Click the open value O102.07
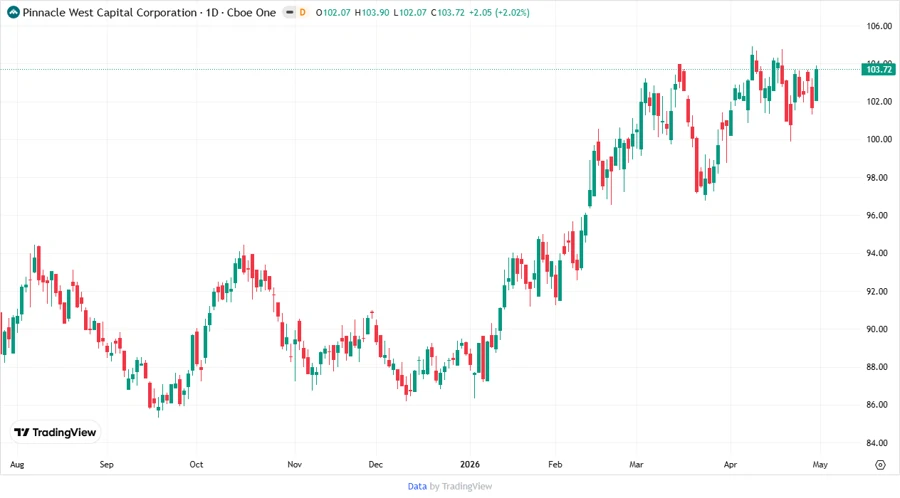This screenshot has width=900, height=498. tap(333, 12)
